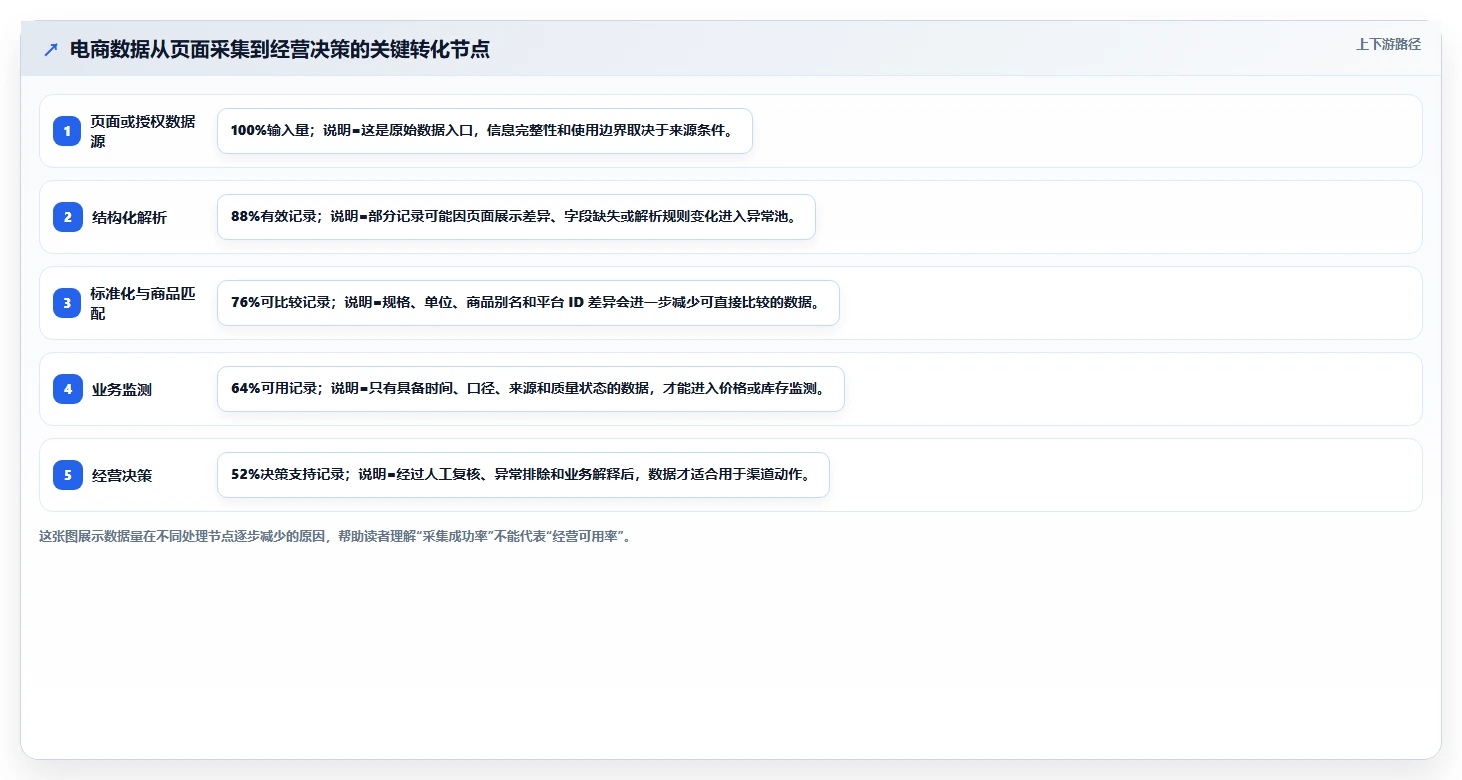Open the 76%可比较记录 description box
The width and height of the screenshot is (1462, 780).
(x=528, y=303)
